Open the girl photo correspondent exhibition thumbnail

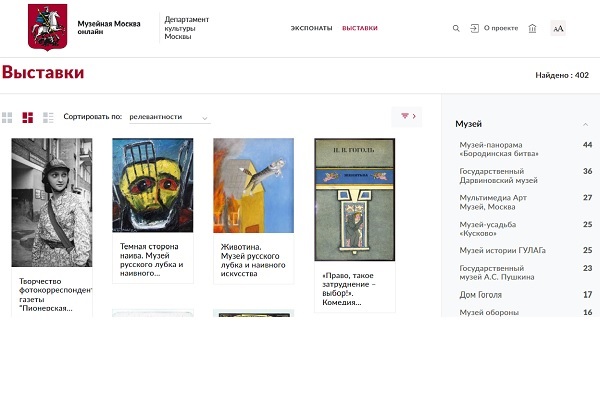pos(52,202)
